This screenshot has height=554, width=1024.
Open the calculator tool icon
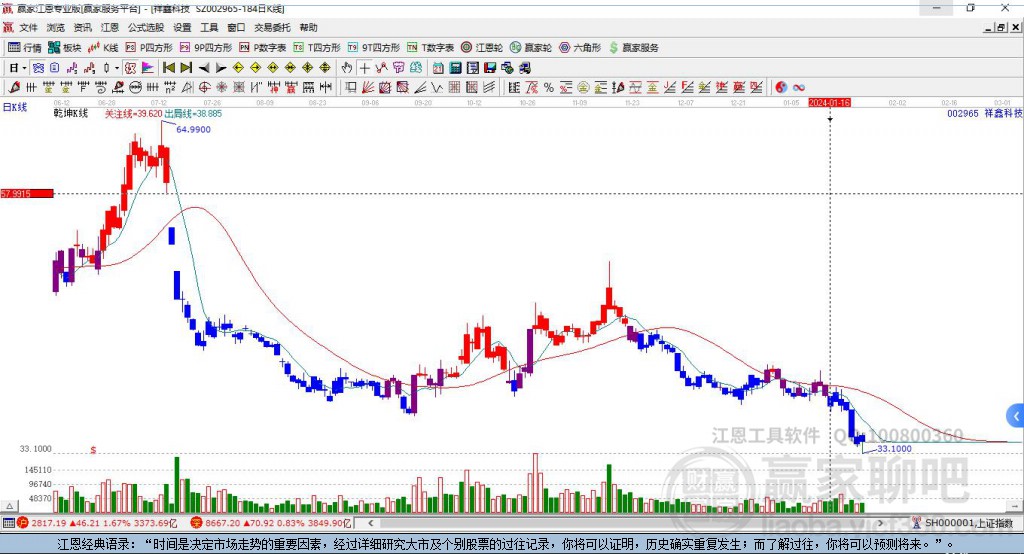coord(456,67)
